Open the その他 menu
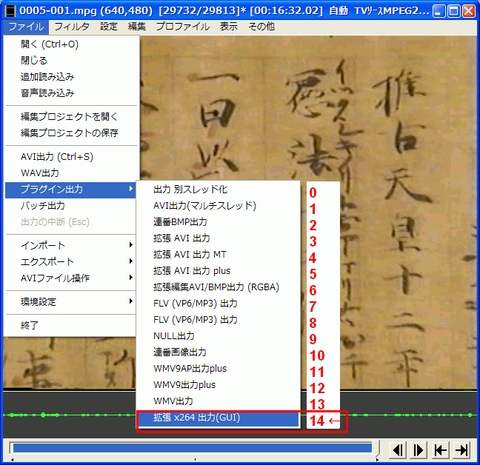This screenshot has height=465, width=480. click(x=261, y=27)
